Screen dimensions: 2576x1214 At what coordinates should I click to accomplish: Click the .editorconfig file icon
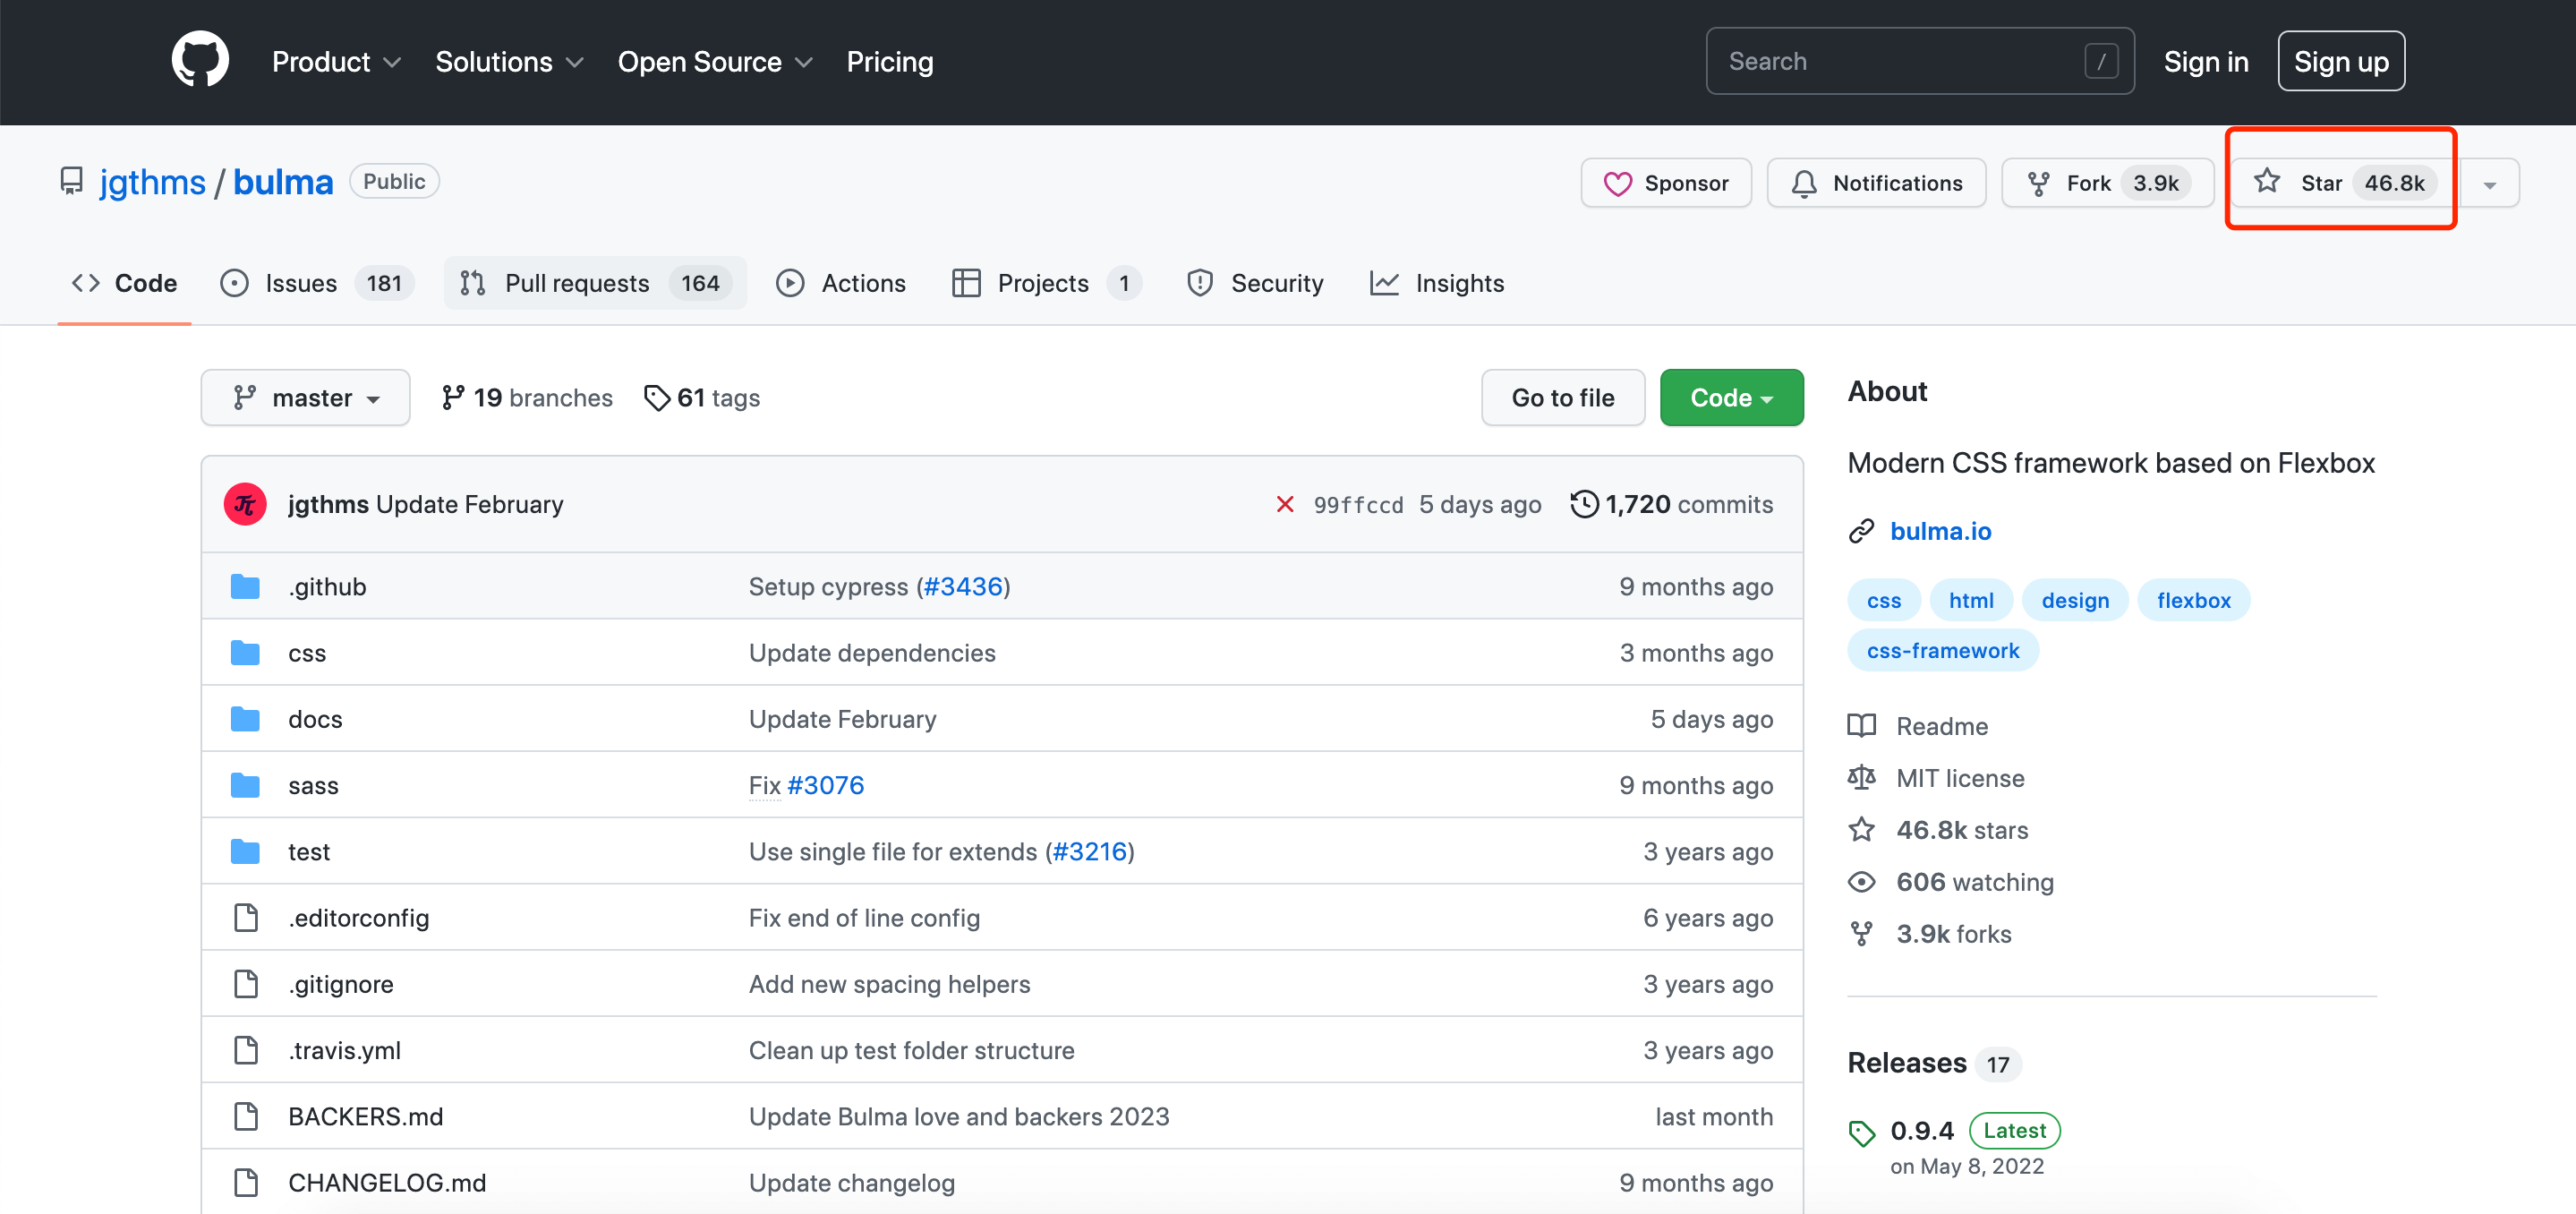click(246, 917)
